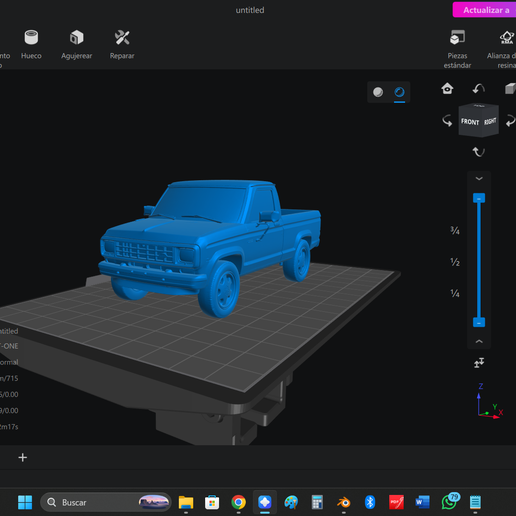
Task: Select the FRONT face of view cube
Action: coord(470,122)
